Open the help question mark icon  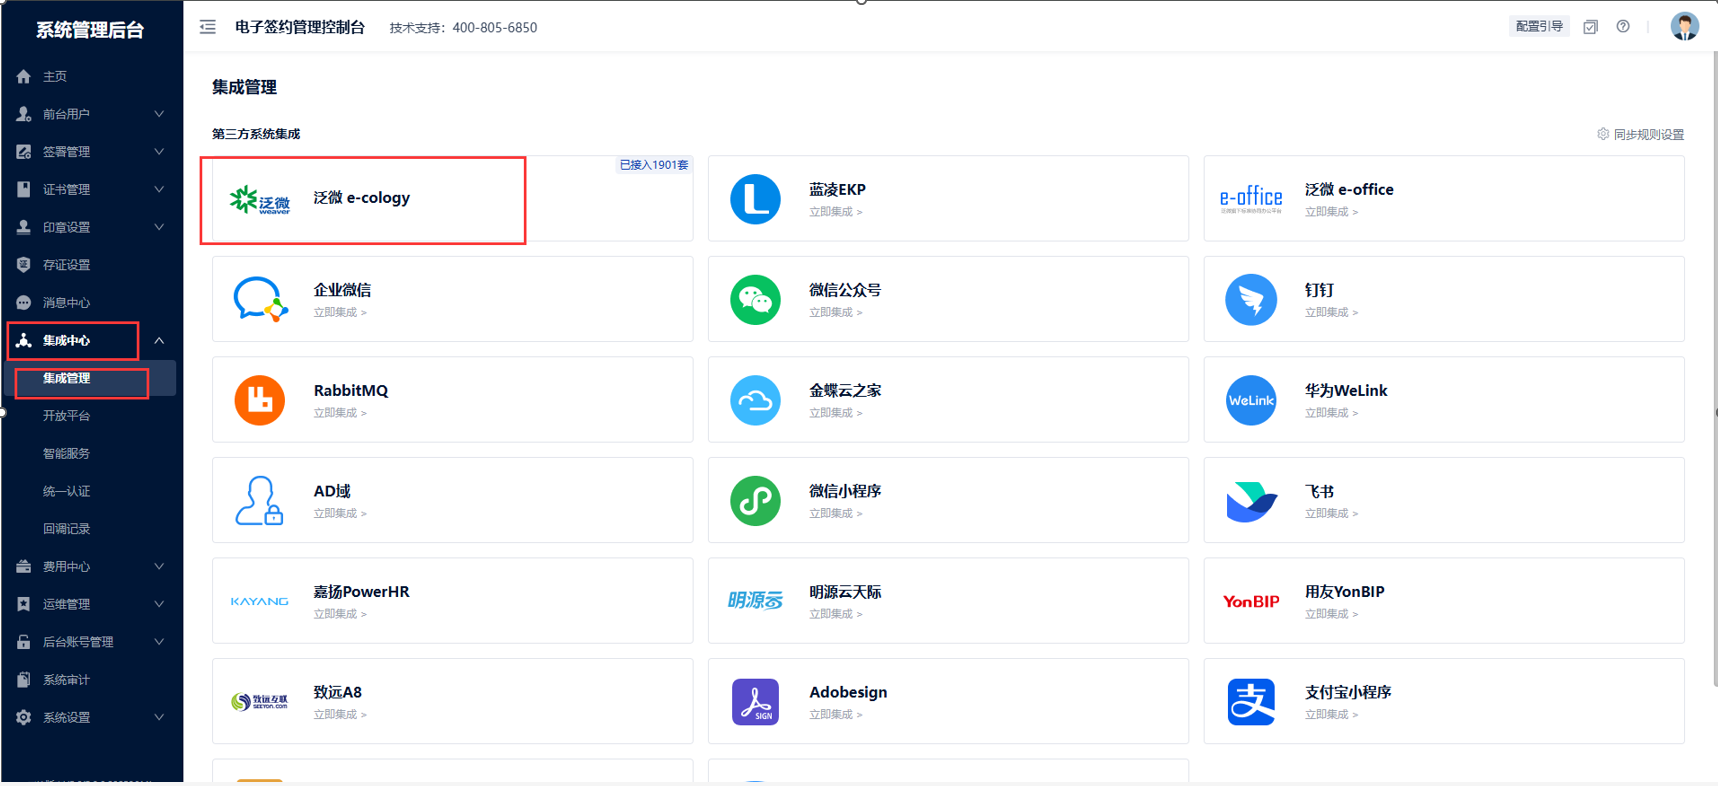[x=1623, y=27]
